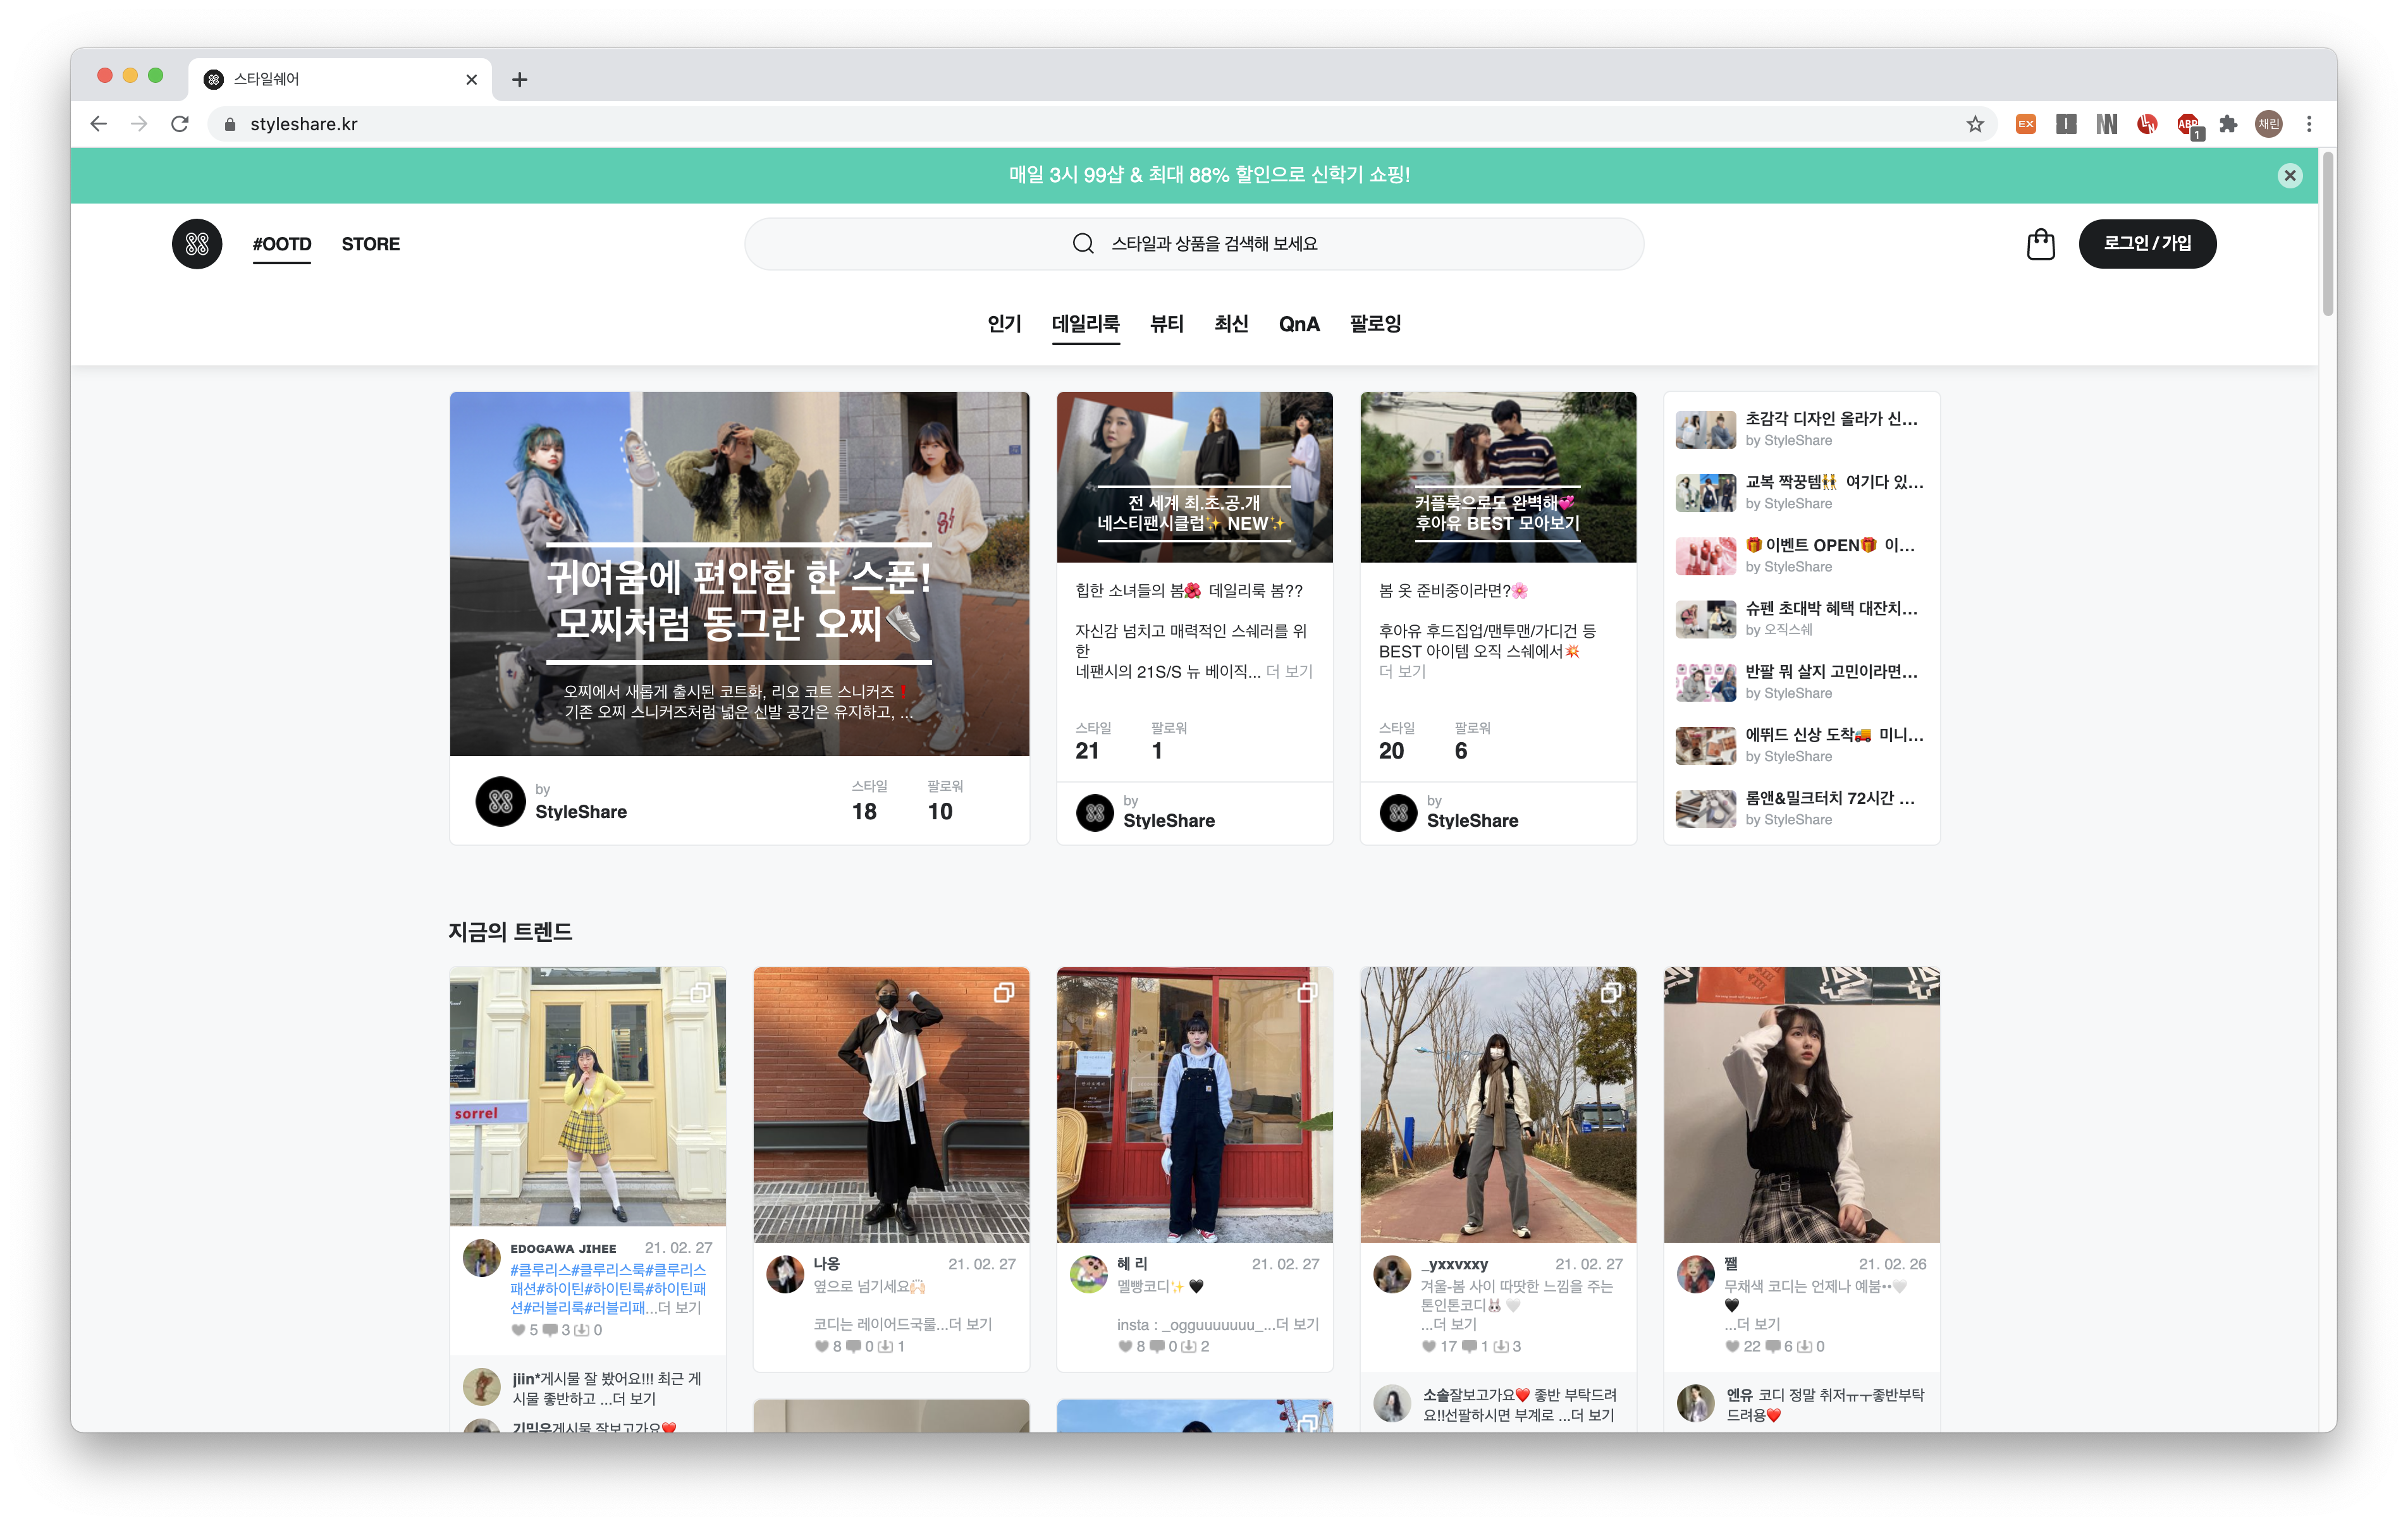Click heart icon on _yxxvxxy post
The height and width of the screenshot is (1526, 2408).
(x=1428, y=1346)
